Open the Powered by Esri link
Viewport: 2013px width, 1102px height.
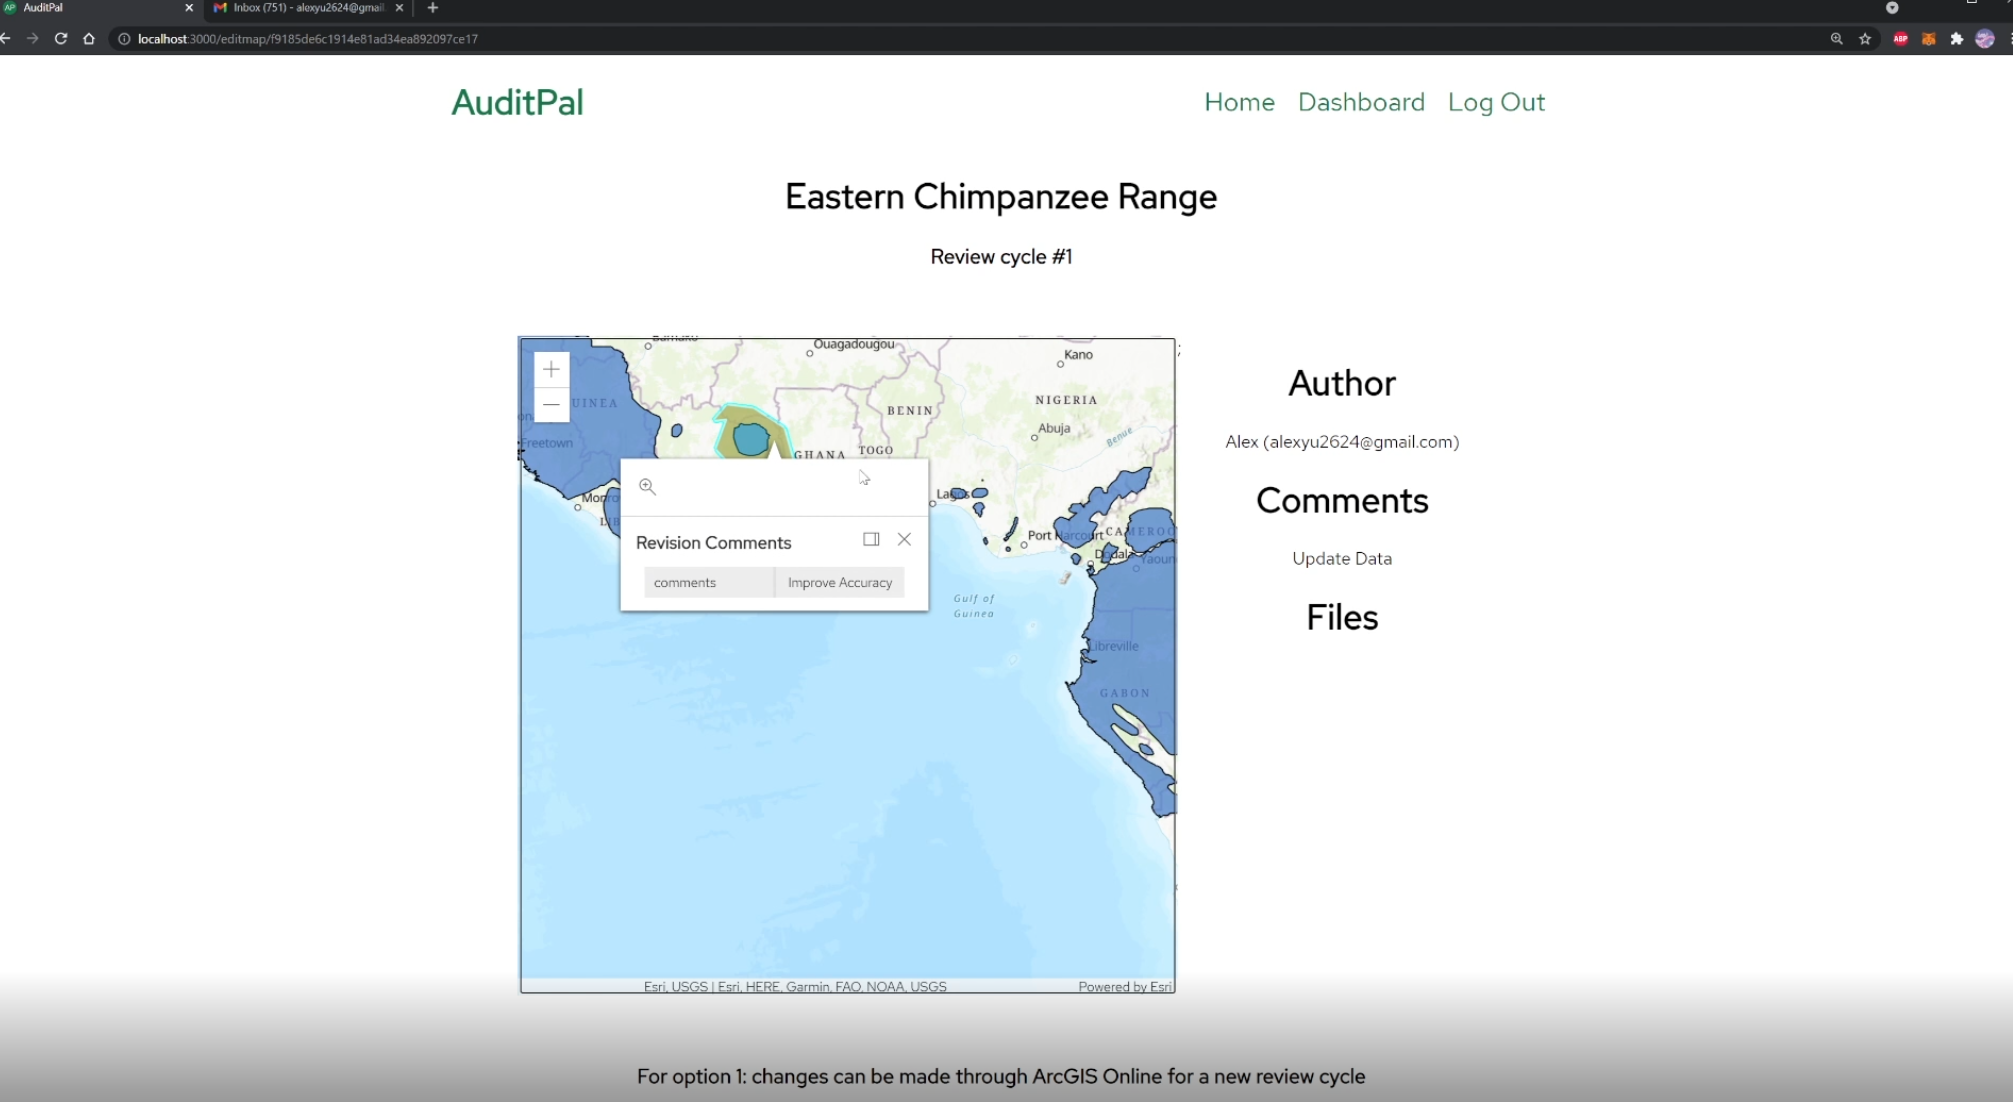[1124, 987]
